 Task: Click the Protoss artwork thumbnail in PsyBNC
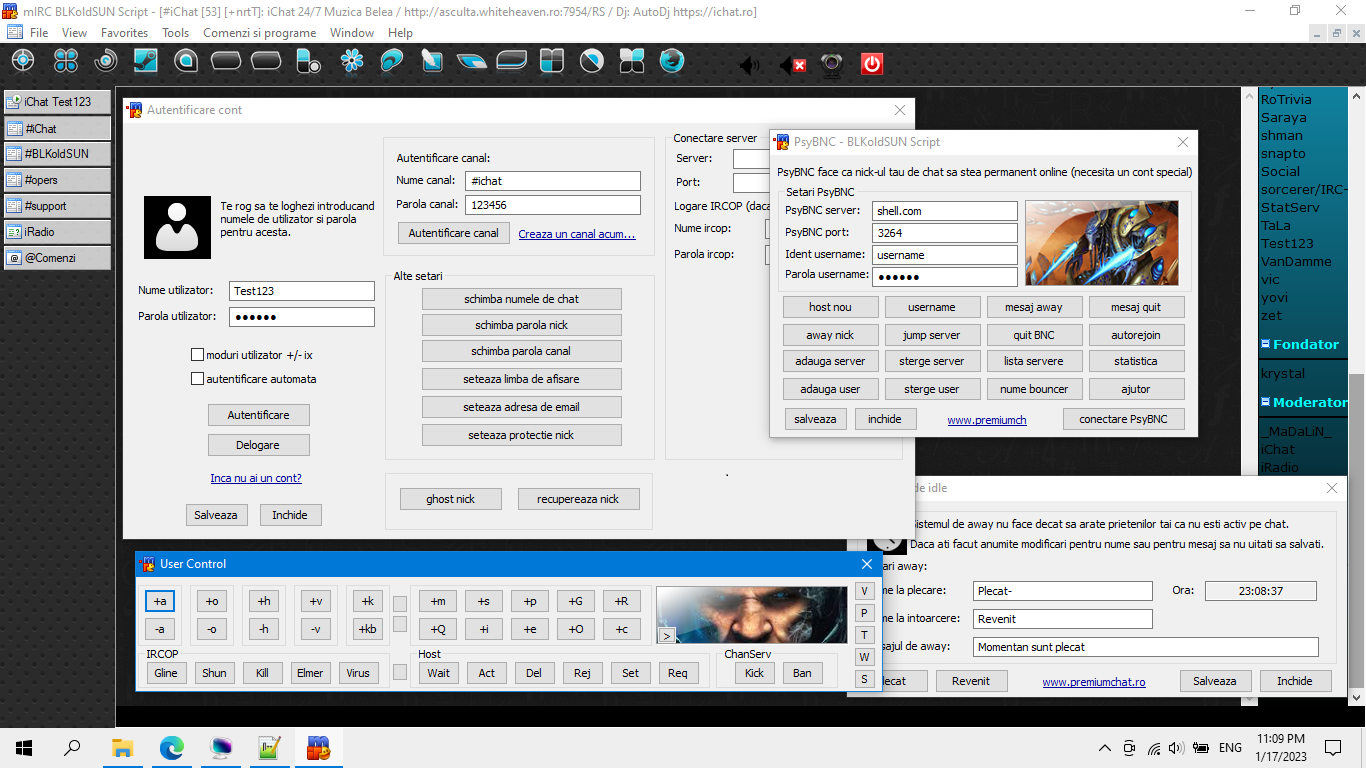1102,243
